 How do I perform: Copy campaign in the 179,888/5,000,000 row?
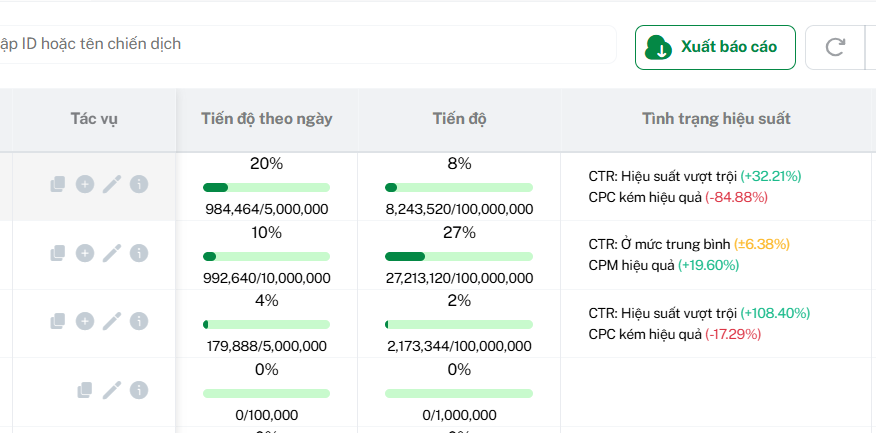(x=58, y=321)
